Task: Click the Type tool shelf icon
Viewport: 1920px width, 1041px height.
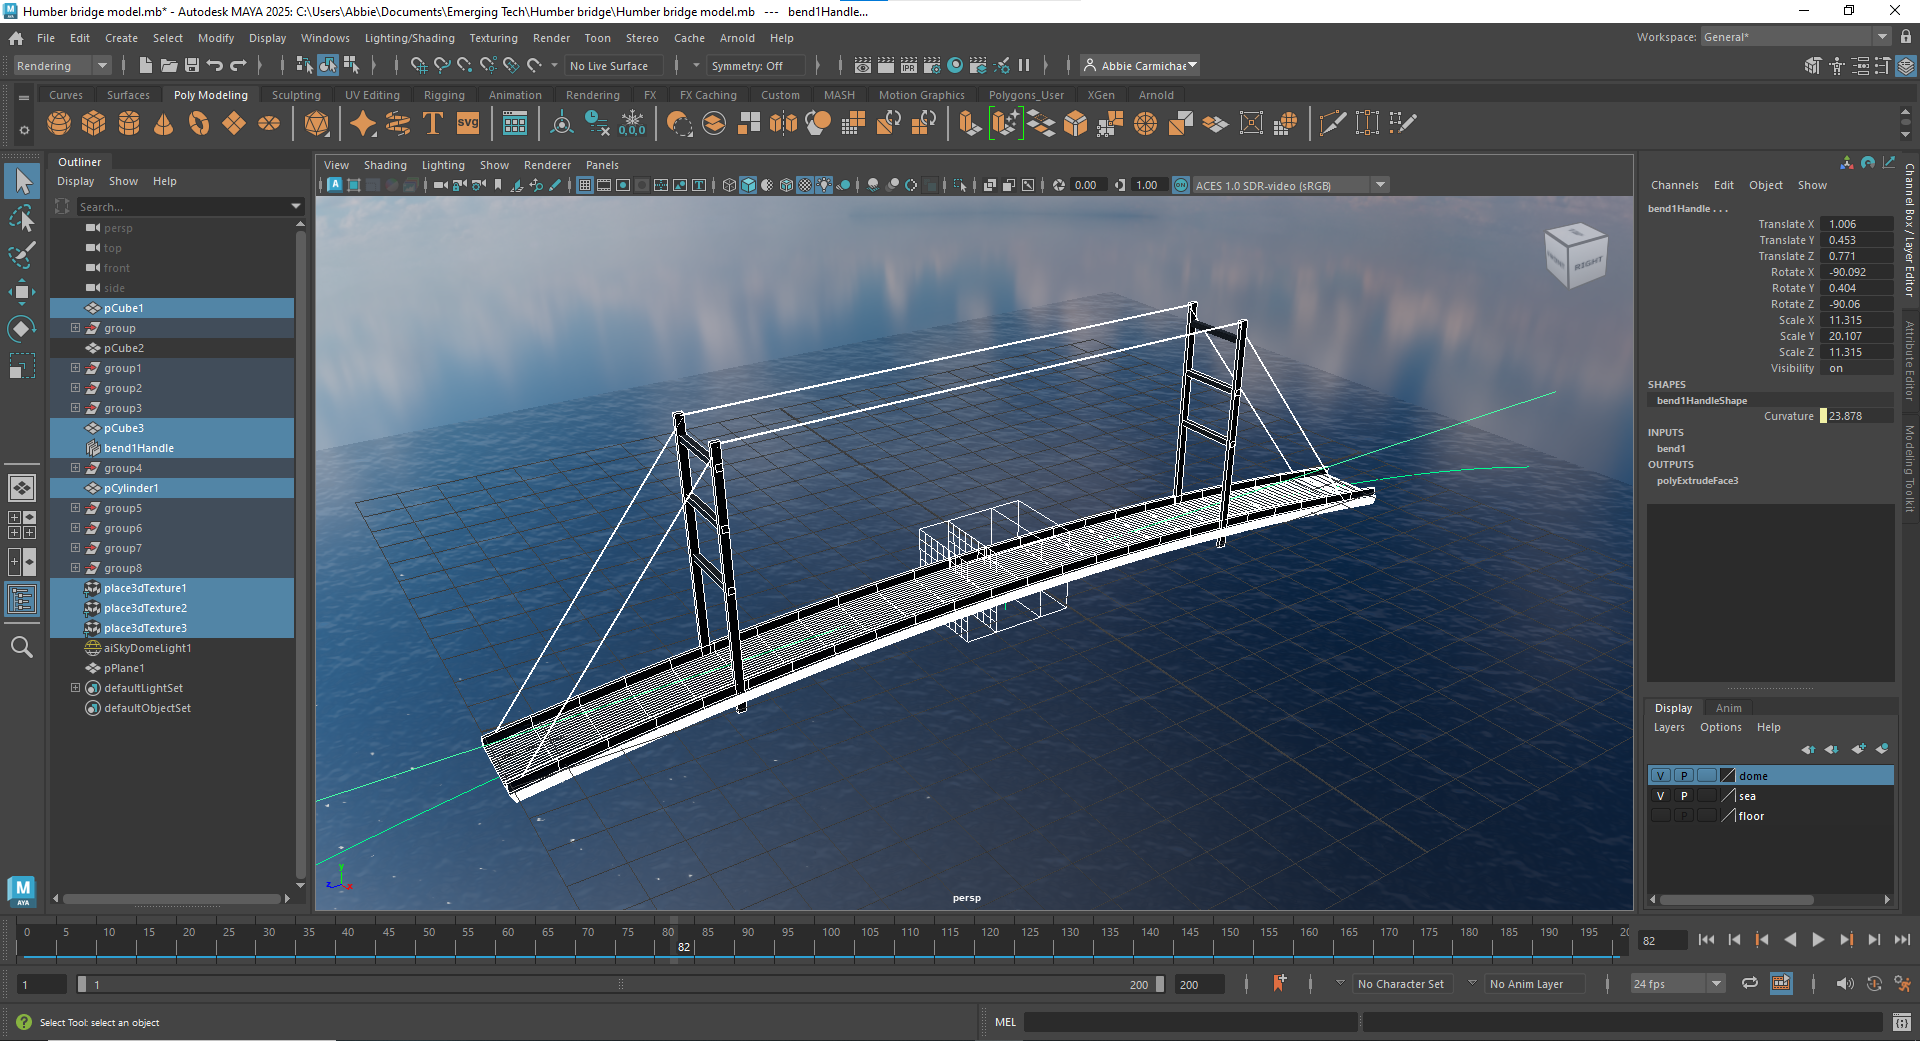Action: 433,123
